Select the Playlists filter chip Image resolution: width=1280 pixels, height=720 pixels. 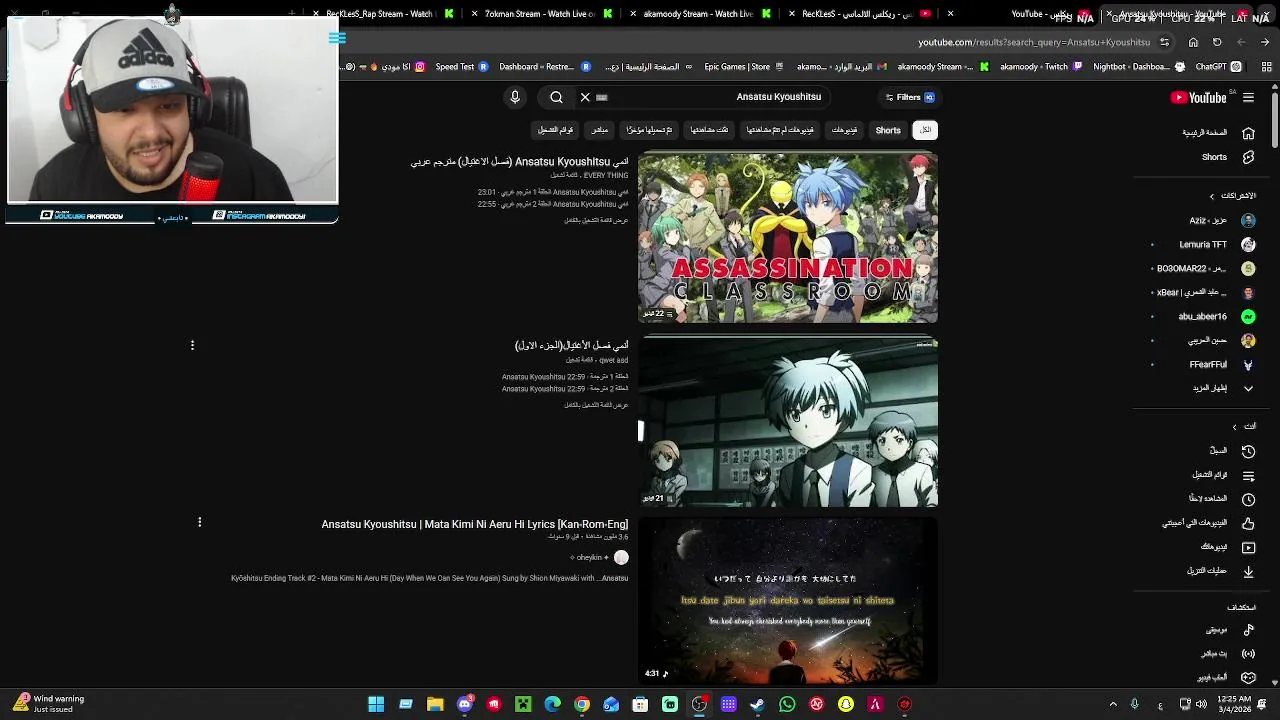click(x=556, y=130)
